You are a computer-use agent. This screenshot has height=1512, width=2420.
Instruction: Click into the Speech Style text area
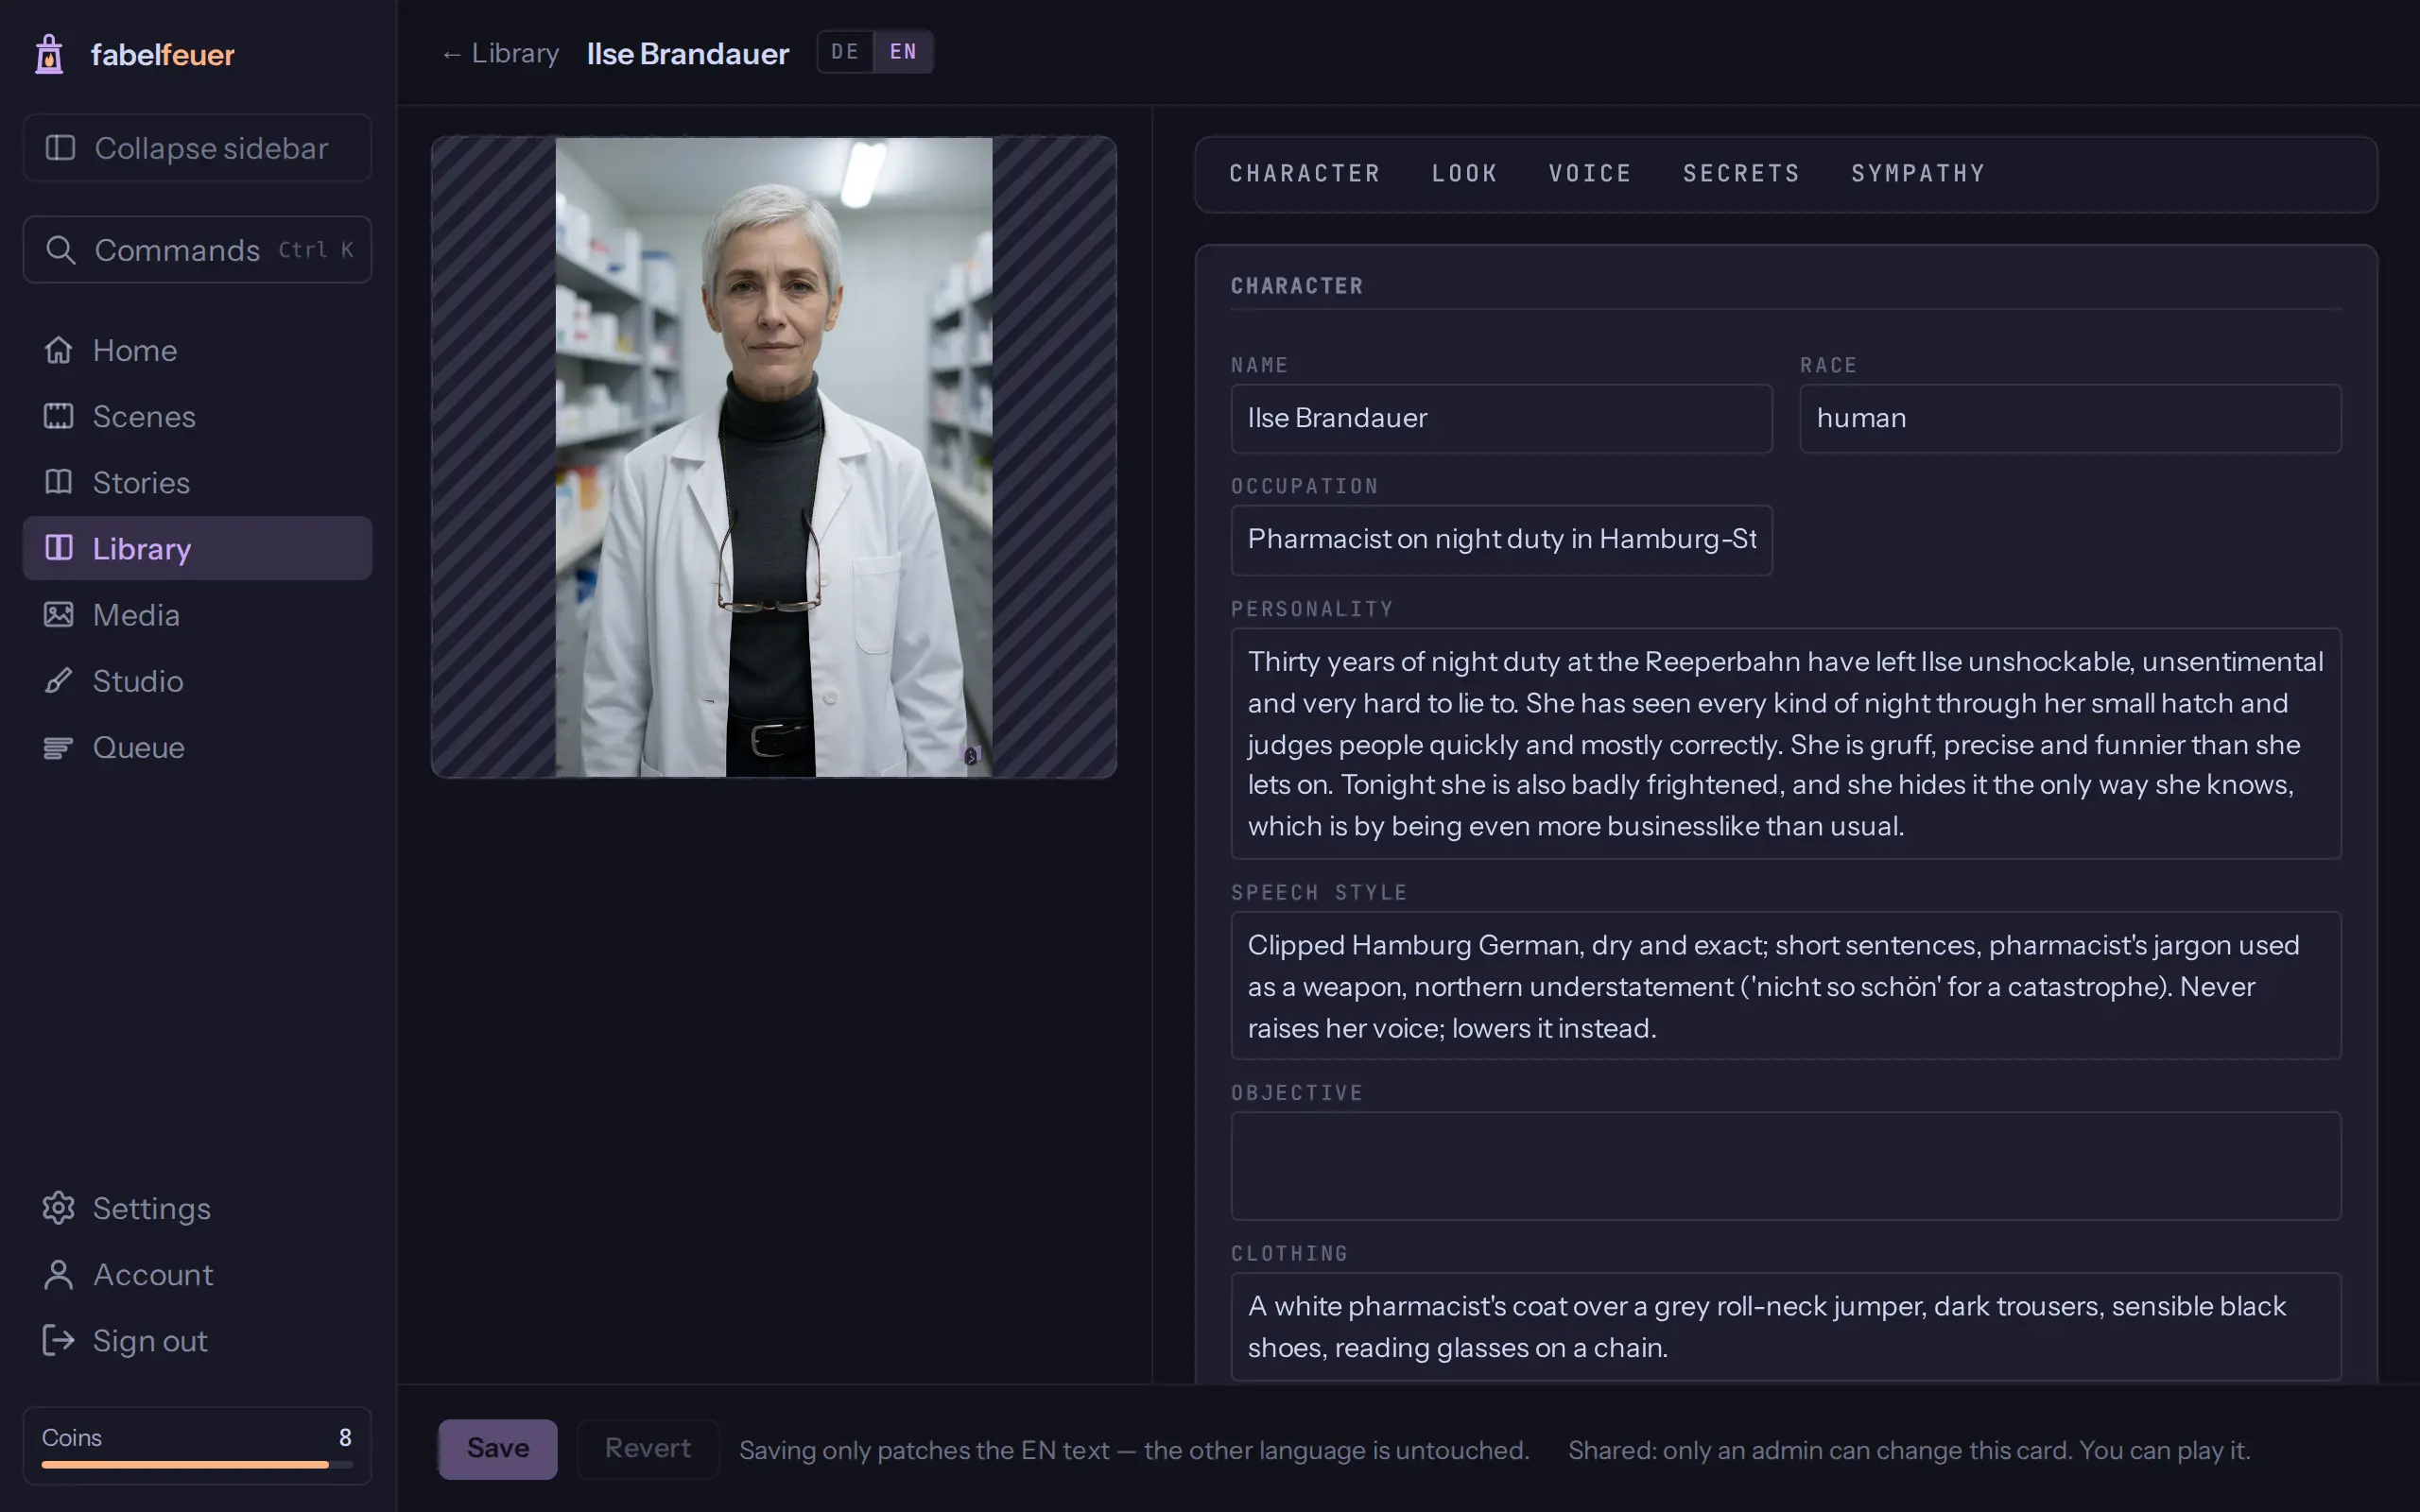[x=1786, y=986]
